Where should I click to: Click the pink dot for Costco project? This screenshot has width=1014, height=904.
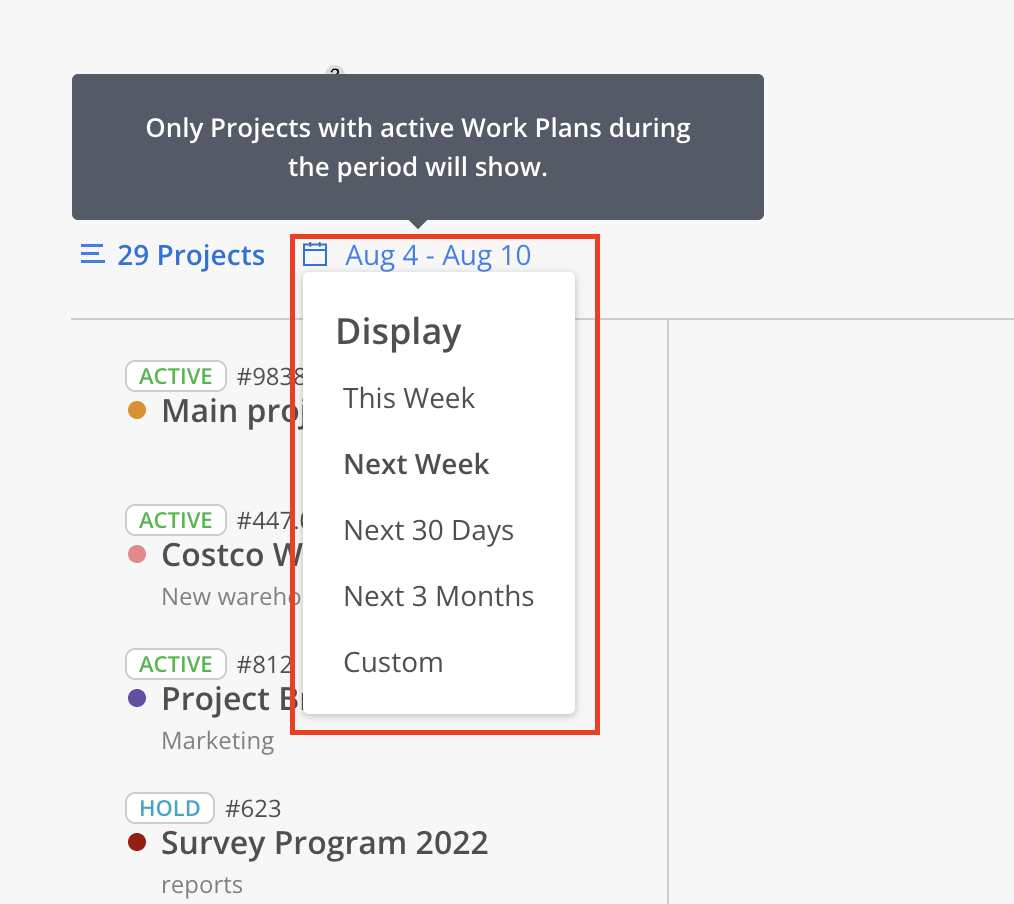coord(137,554)
